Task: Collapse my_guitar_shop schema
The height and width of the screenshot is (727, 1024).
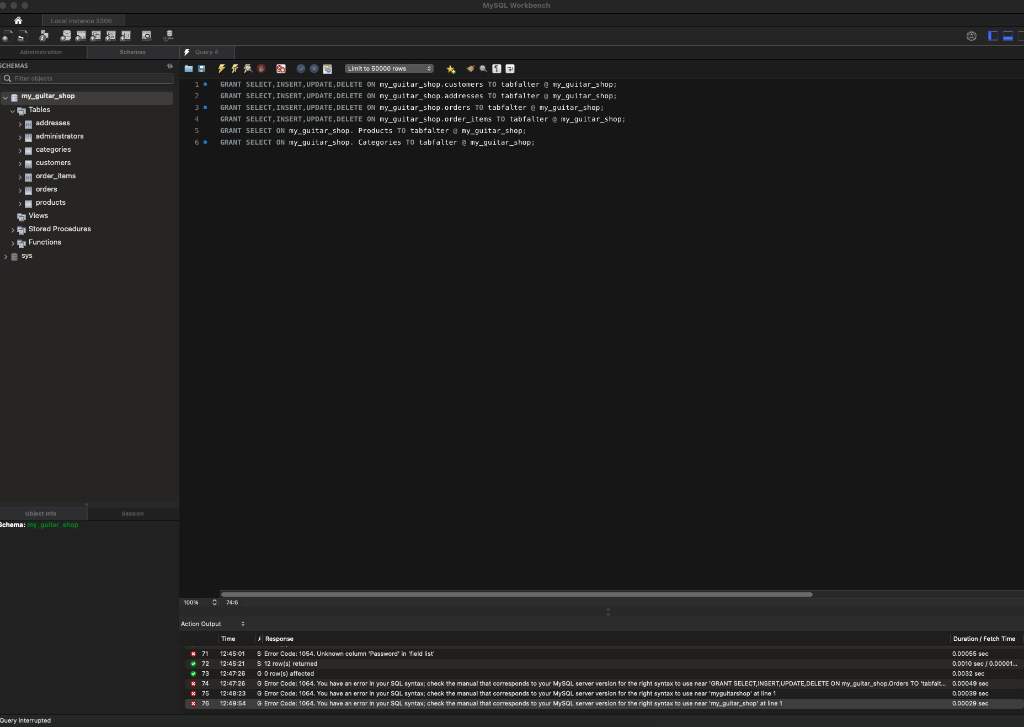Action: pyautogui.click(x=5, y=97)
